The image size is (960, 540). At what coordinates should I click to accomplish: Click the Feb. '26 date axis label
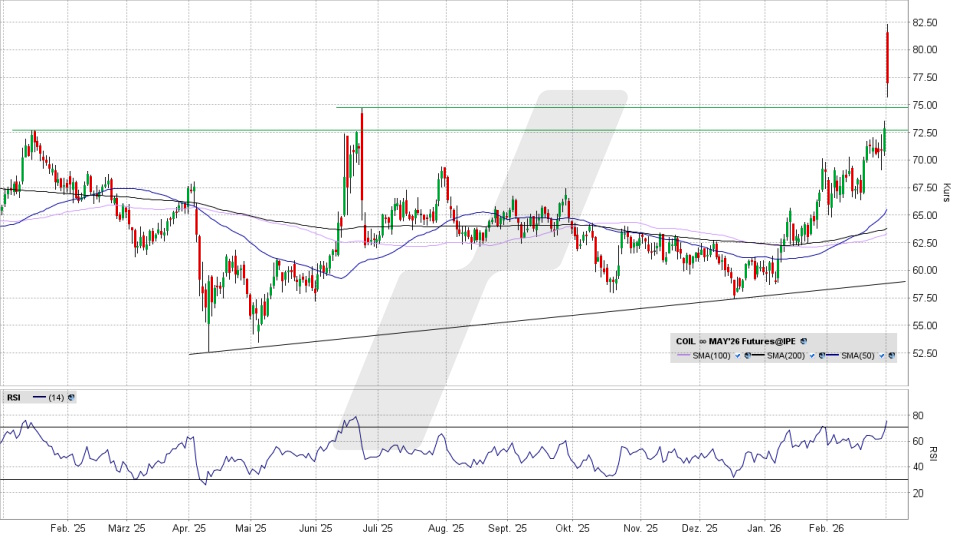tap(827, 528)
